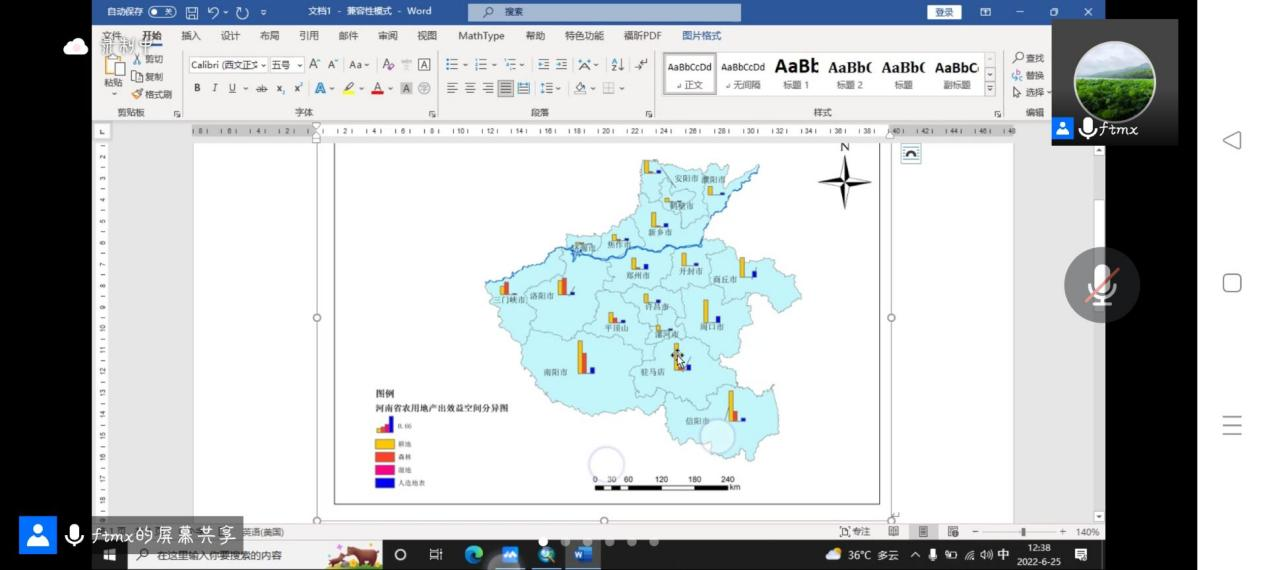Image resolution: width=1267 pixels, height=570 pixels.
Task: Center-align the paragraph text
Action: (x=470, y=88)
